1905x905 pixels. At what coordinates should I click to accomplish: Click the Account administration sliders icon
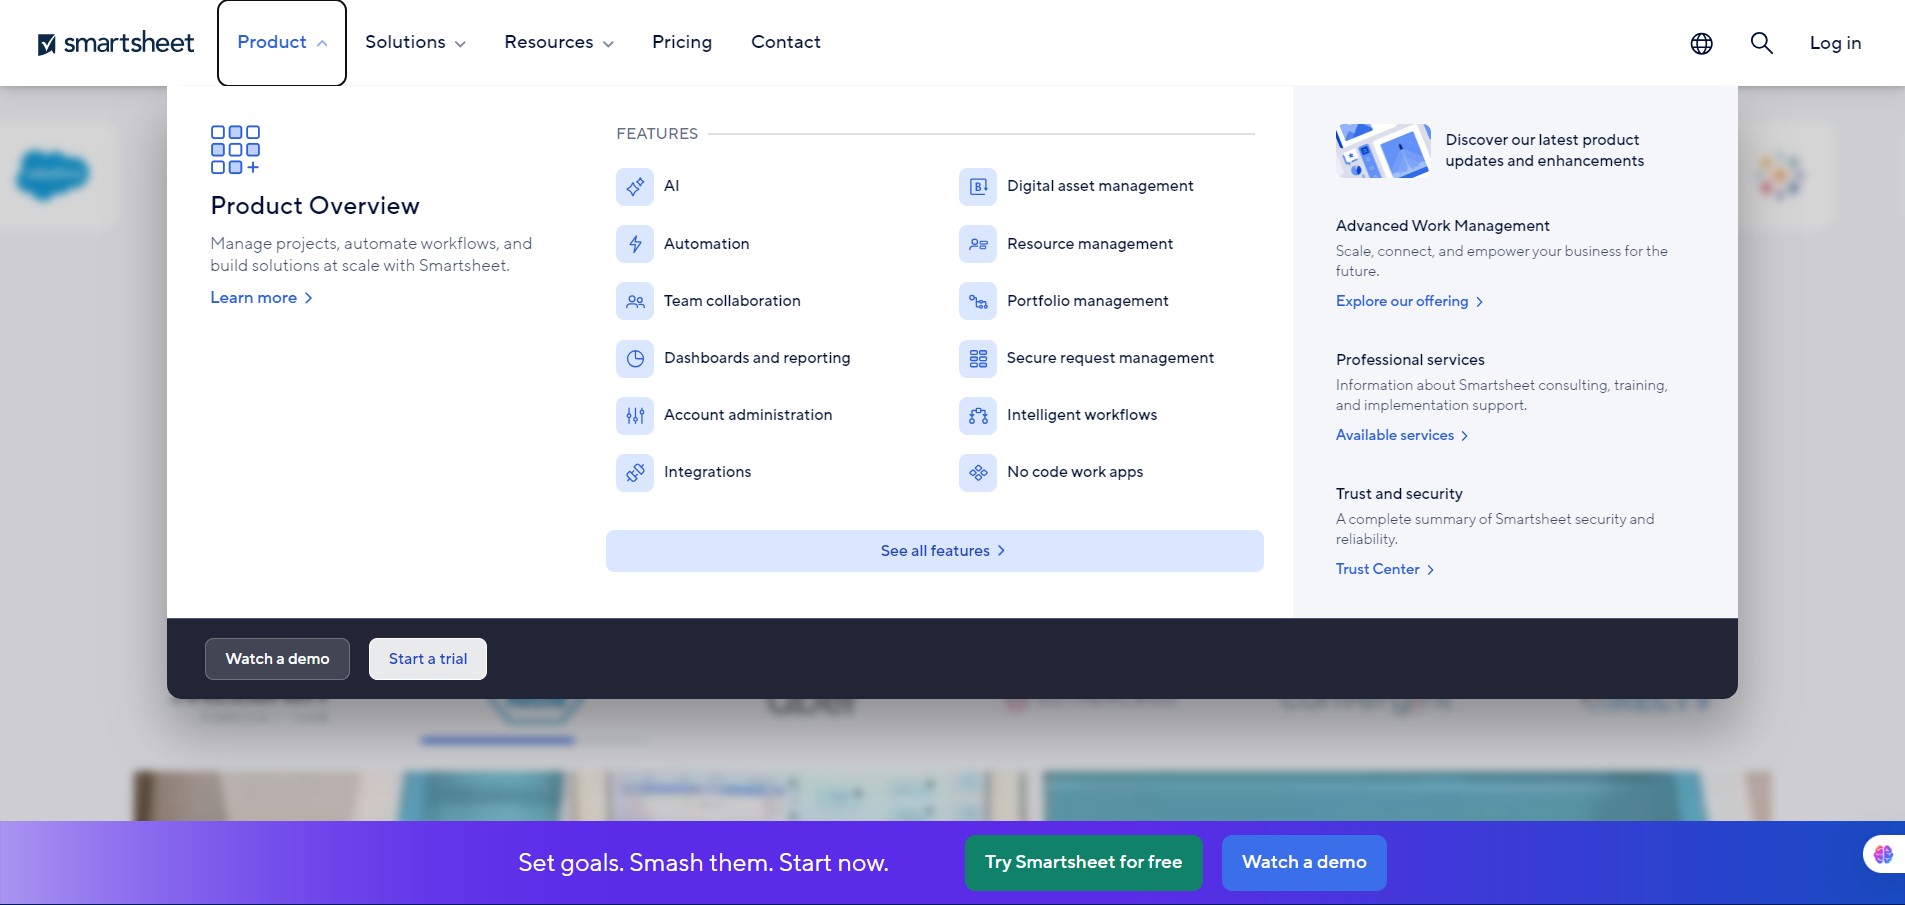click(635, 415)
